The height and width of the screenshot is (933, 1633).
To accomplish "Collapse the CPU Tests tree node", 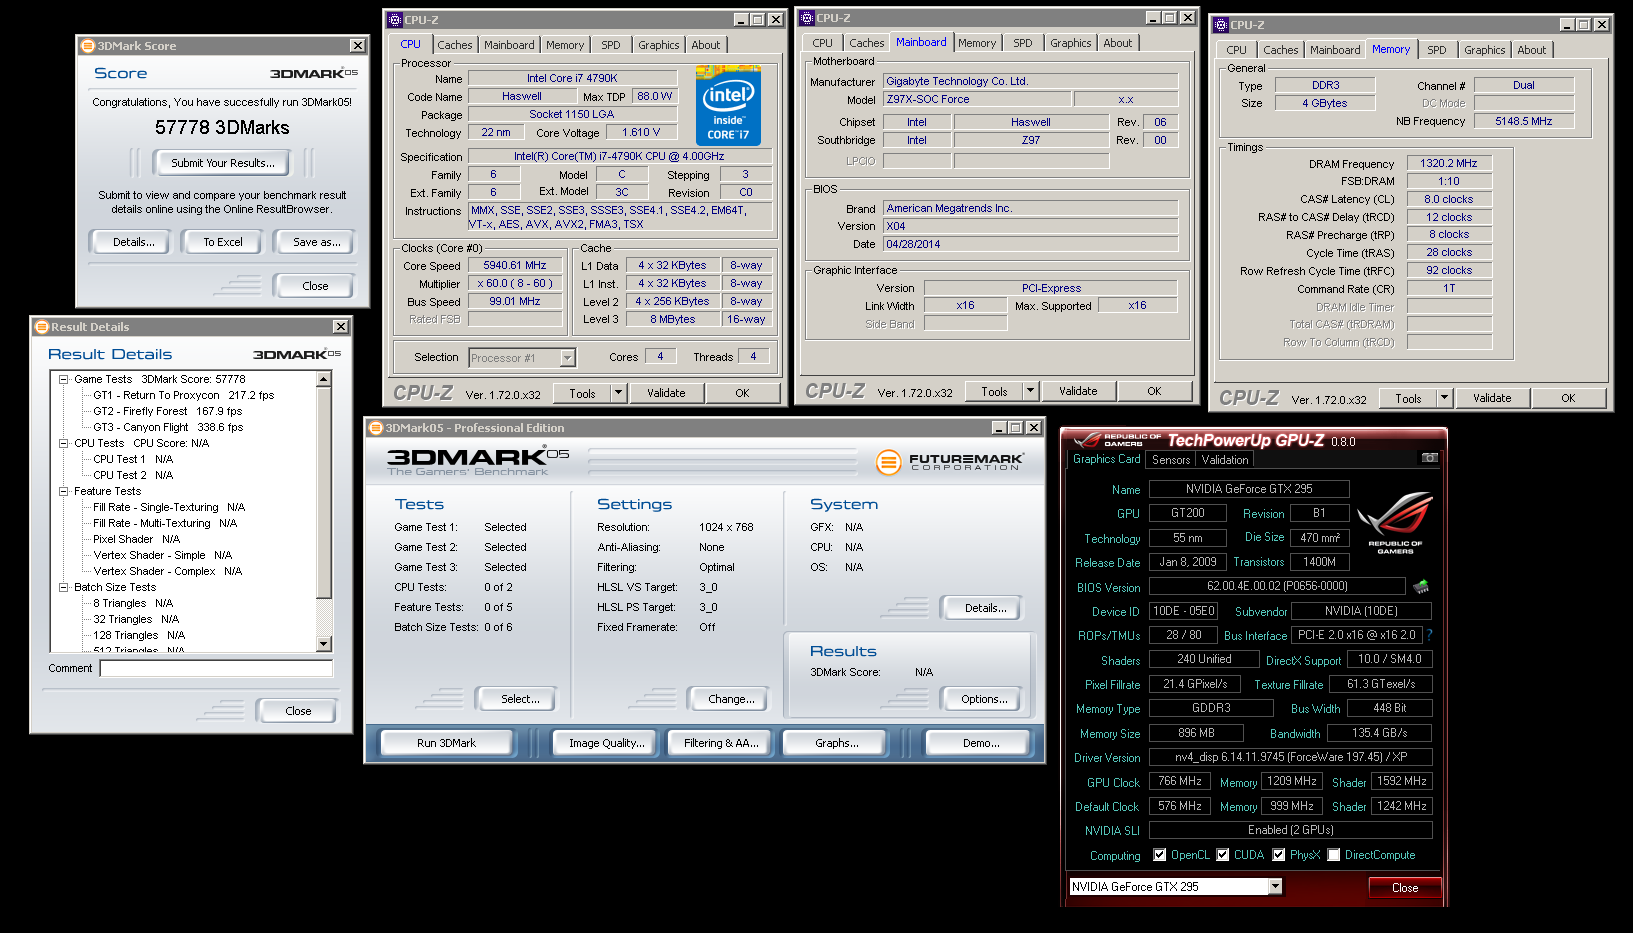I will [64, 444].
